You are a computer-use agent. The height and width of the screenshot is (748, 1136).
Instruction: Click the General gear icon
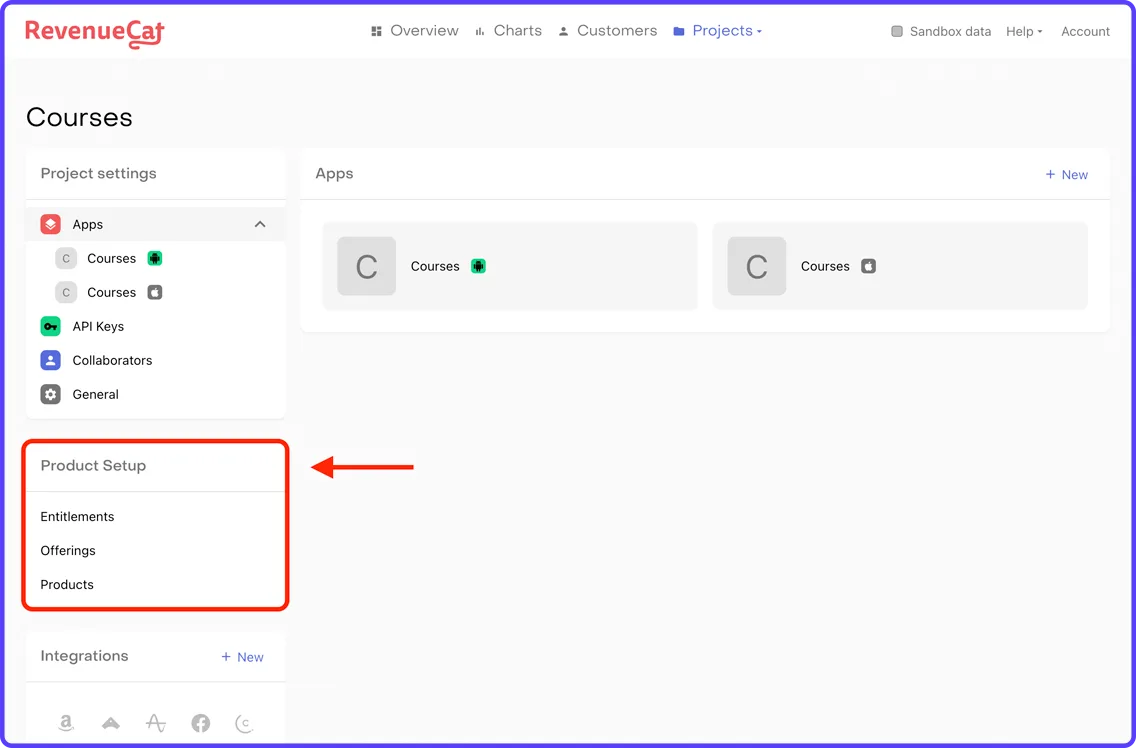click(x=51, y=395)
